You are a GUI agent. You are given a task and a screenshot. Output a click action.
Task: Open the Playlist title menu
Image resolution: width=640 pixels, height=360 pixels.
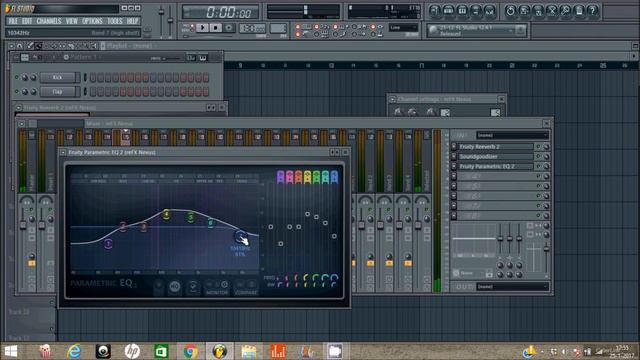tap(129, 46)
